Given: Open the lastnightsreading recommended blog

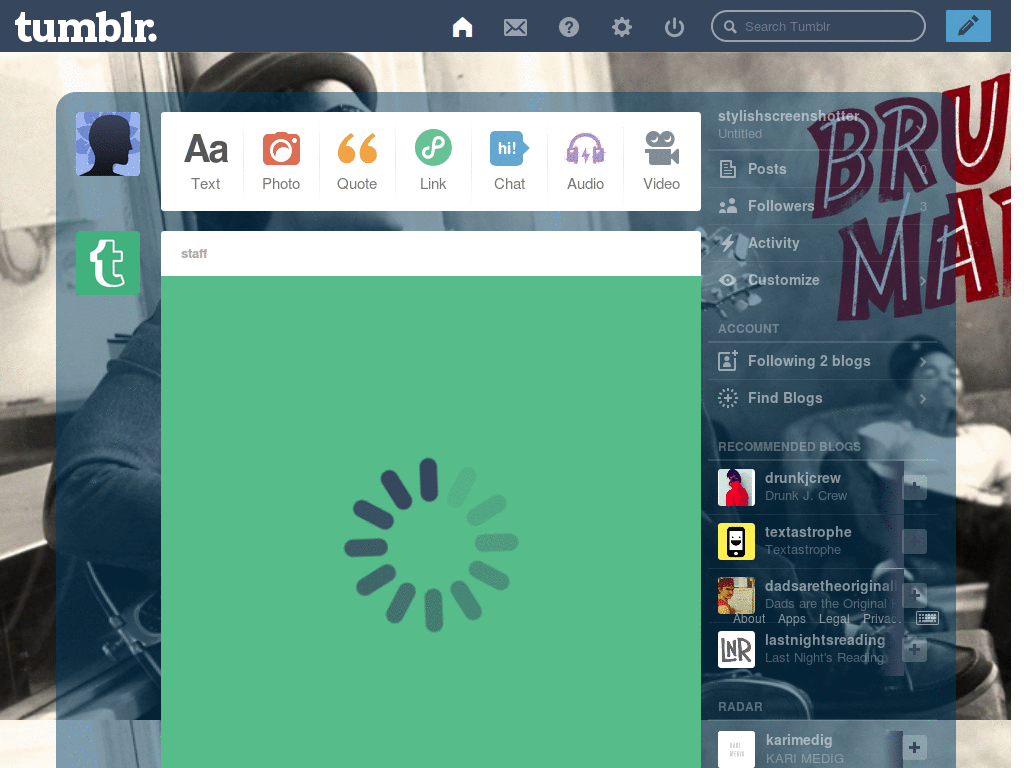Looking at the screenshot, I should pyautogui.click(x=825, y=640).
